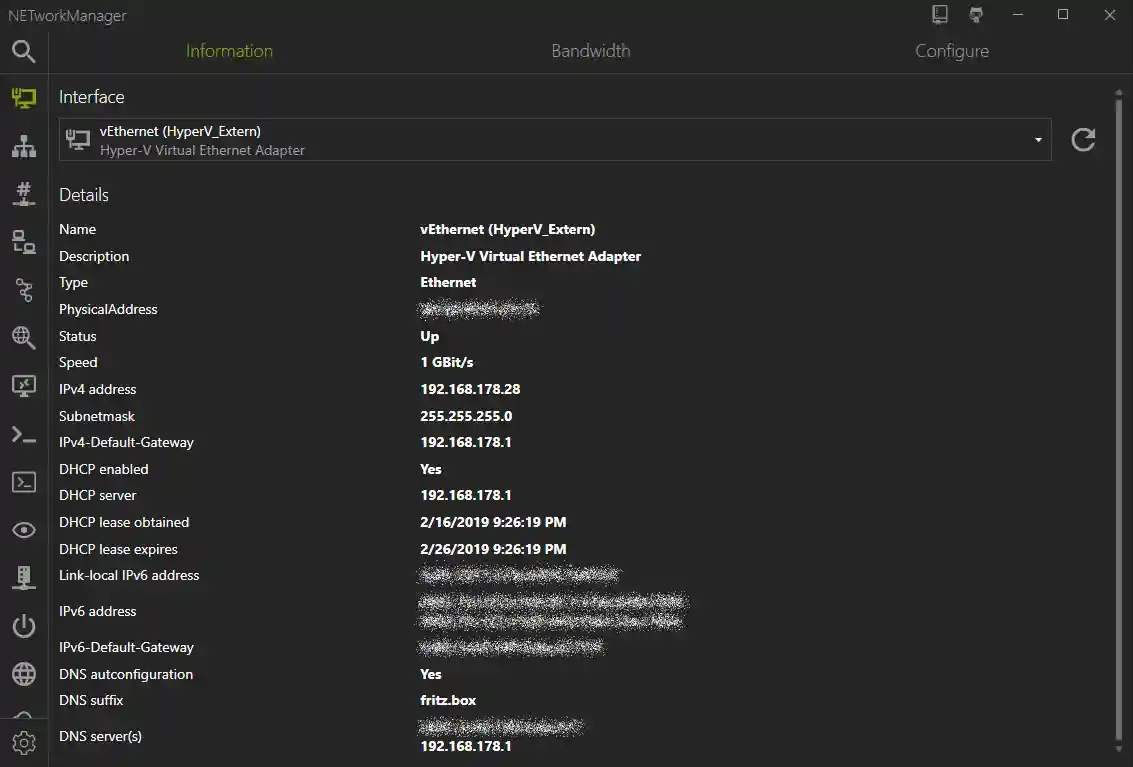Screen dimensions: 1133x767
Task: Open the Port Scanner tool
Action: 23,193
